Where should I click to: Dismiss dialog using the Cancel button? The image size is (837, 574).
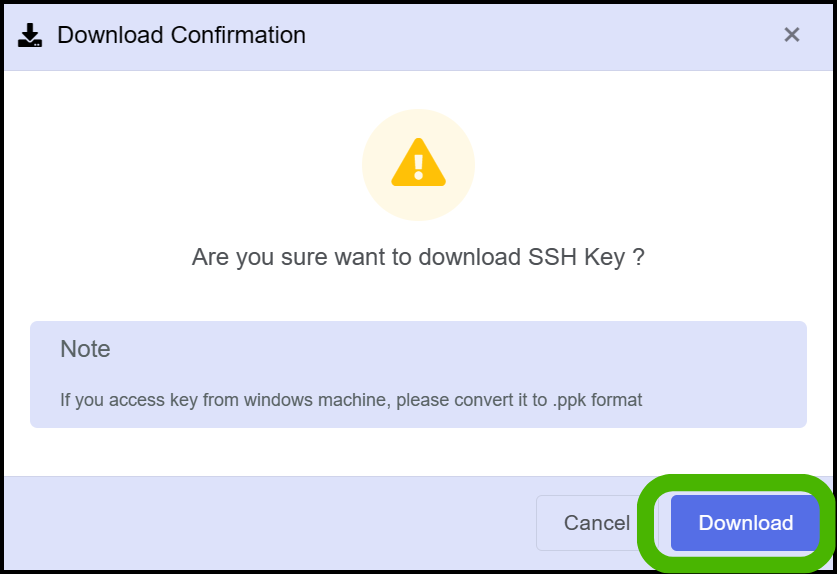[x=597, y=523]
